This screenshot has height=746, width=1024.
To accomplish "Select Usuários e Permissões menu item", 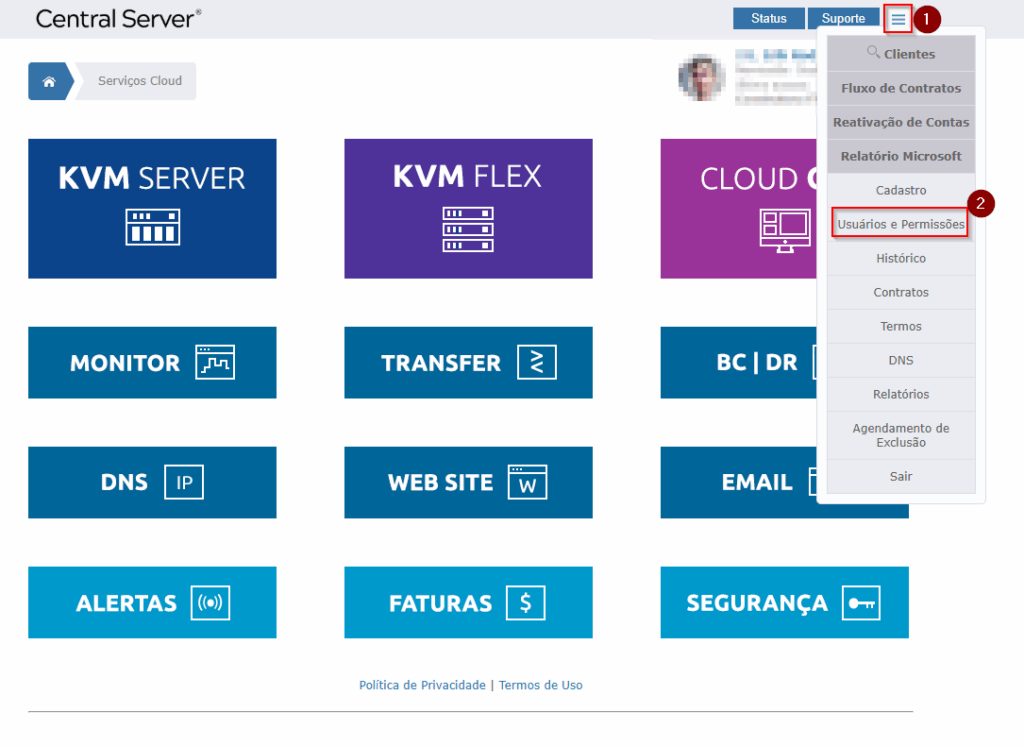I will pos(901,224).
